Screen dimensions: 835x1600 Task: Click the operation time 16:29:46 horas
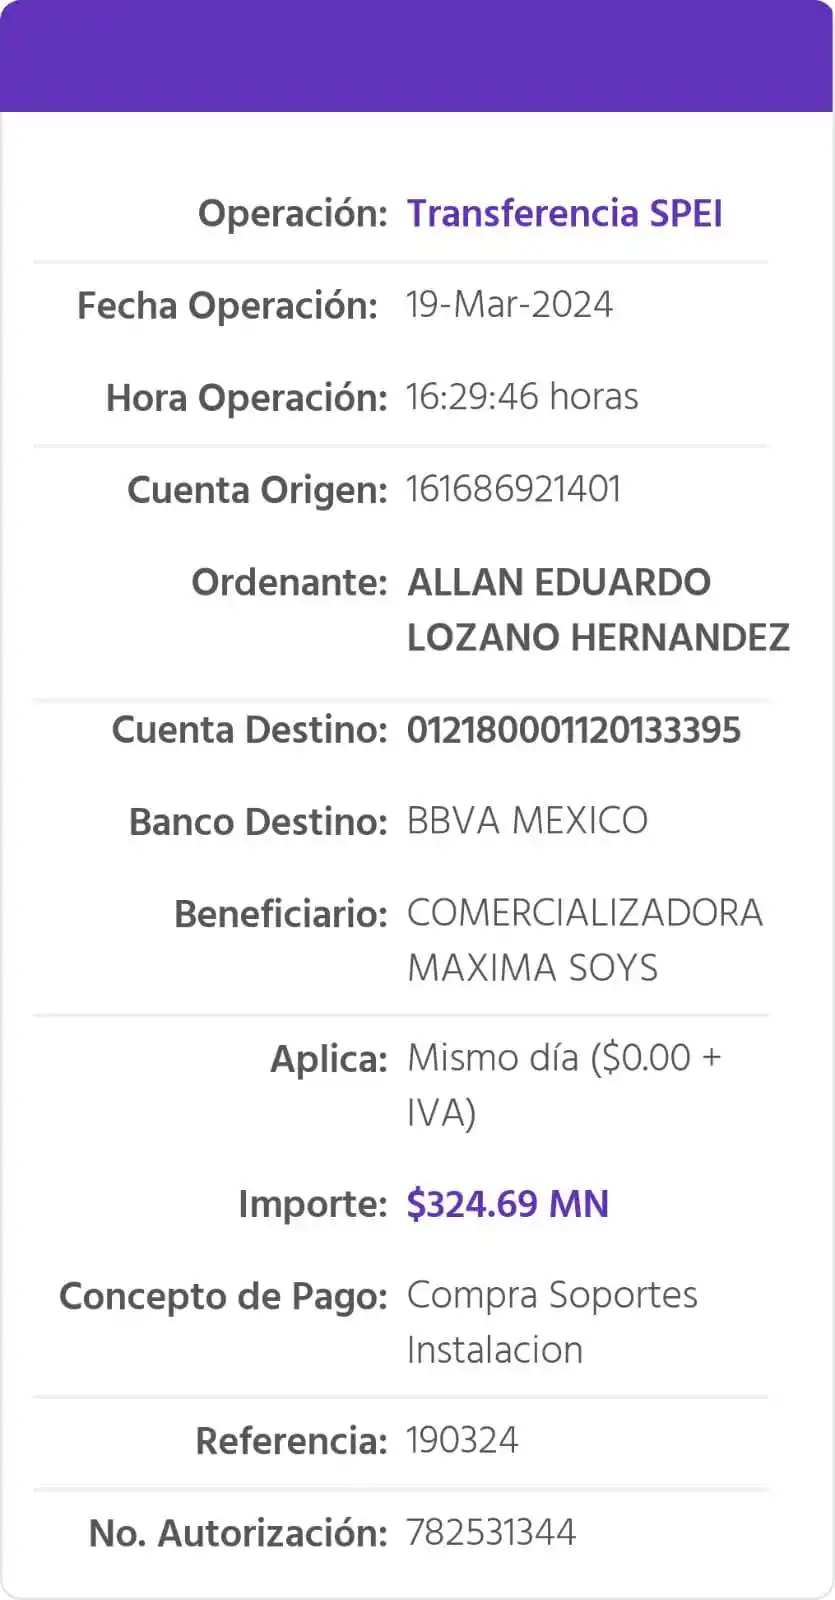point(521,397)
